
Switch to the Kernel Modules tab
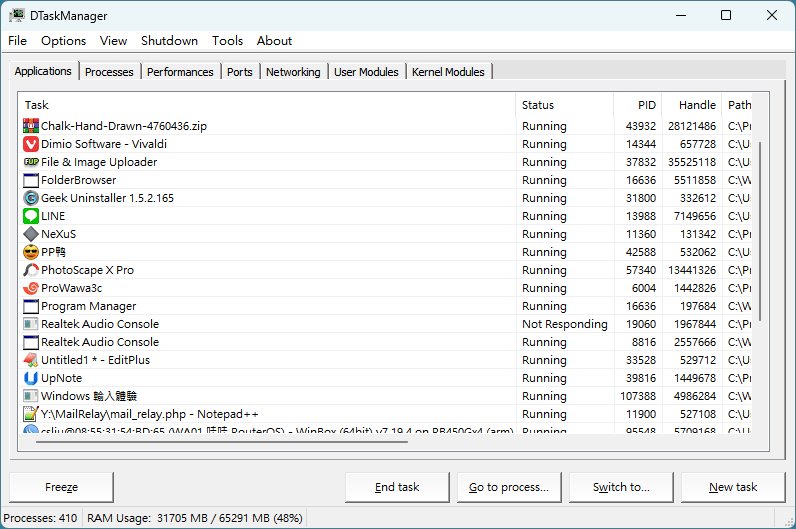448,72
